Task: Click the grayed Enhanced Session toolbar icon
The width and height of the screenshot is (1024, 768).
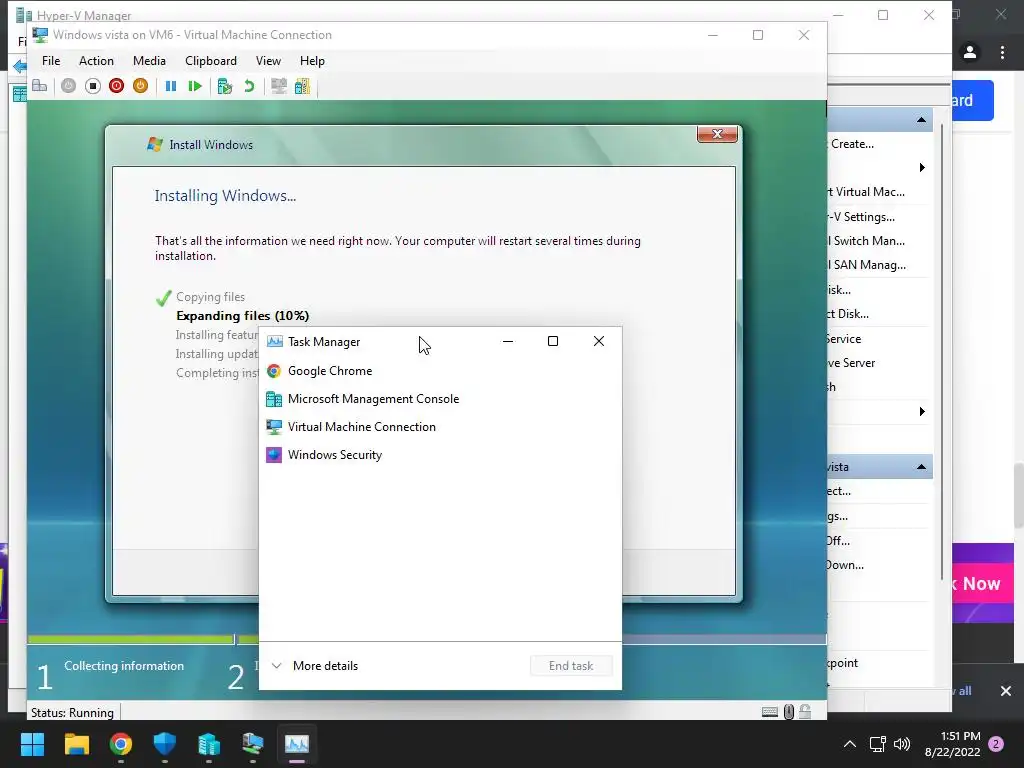Action: click(279, 86)
